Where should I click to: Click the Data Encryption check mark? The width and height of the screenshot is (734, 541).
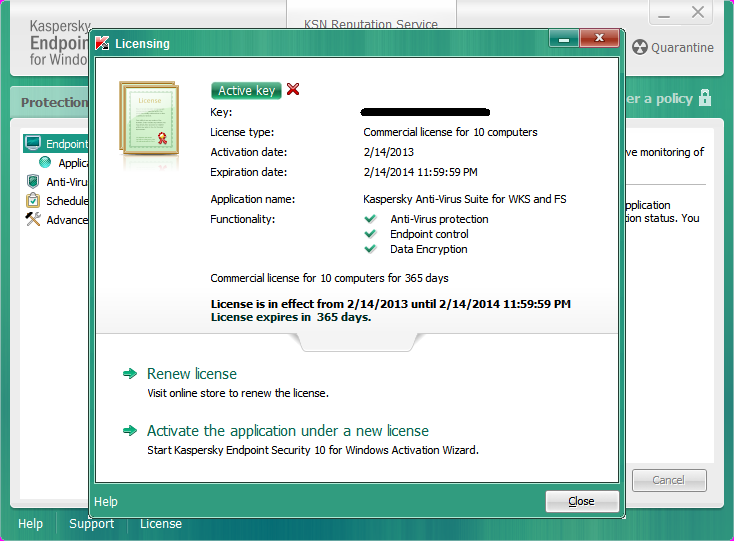pos(370,249)
